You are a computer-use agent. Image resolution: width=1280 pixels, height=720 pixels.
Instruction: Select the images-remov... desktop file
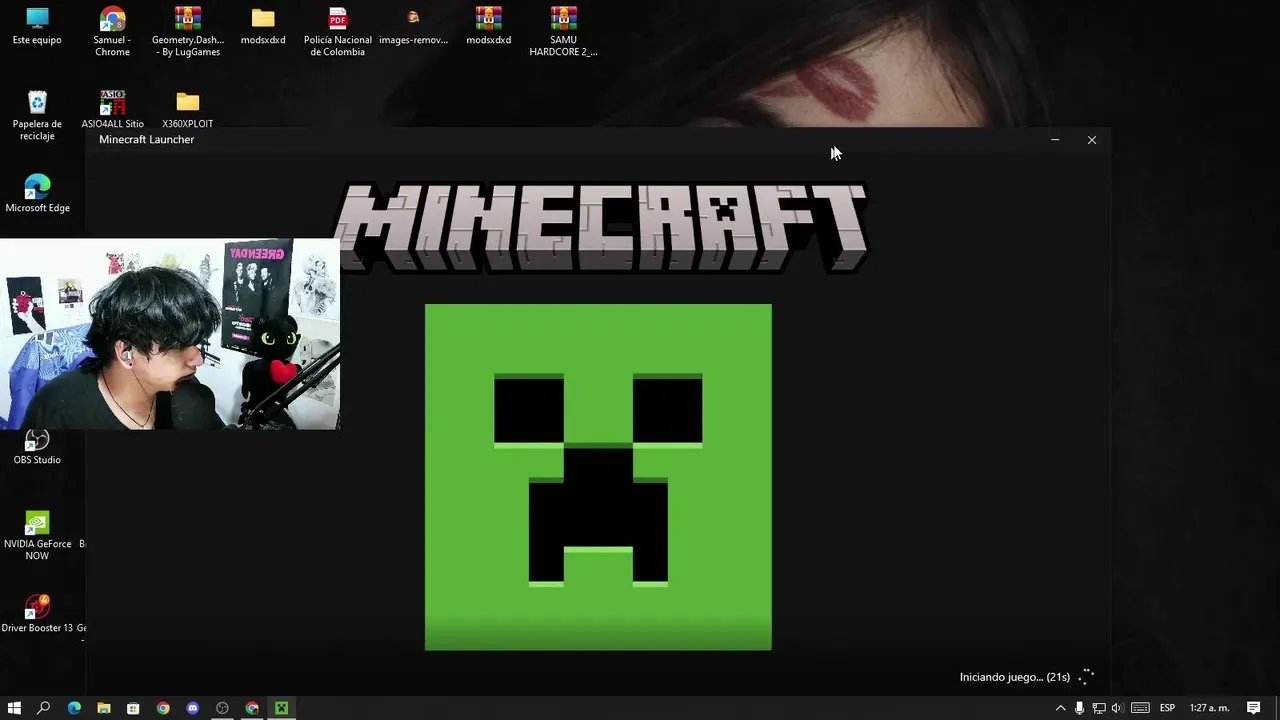(x=413, y=27)
